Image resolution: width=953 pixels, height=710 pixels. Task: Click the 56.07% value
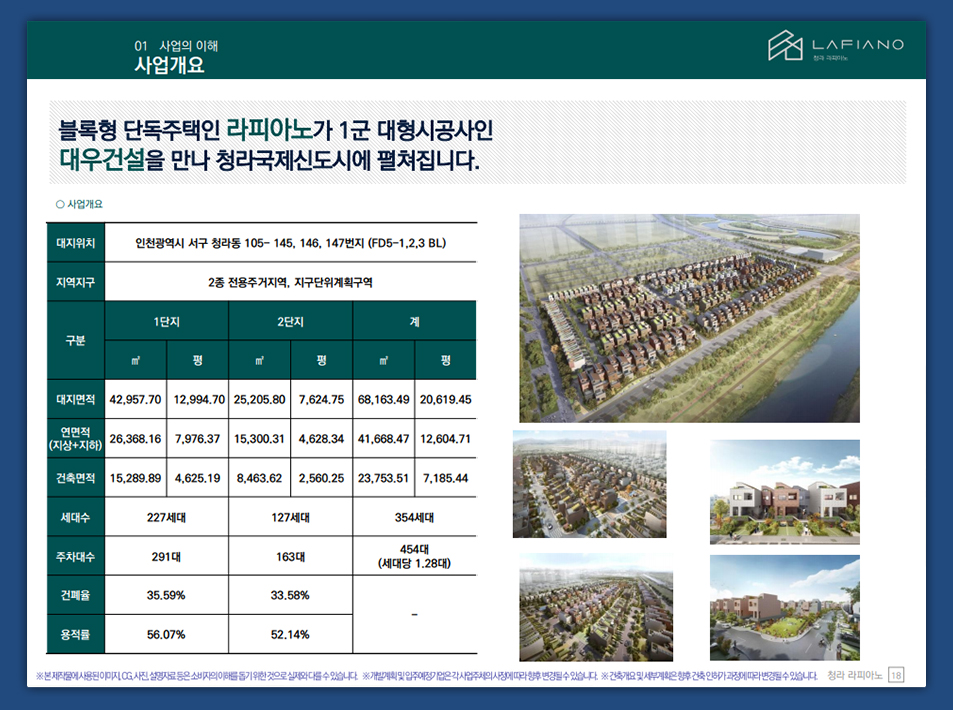(166, 635)
